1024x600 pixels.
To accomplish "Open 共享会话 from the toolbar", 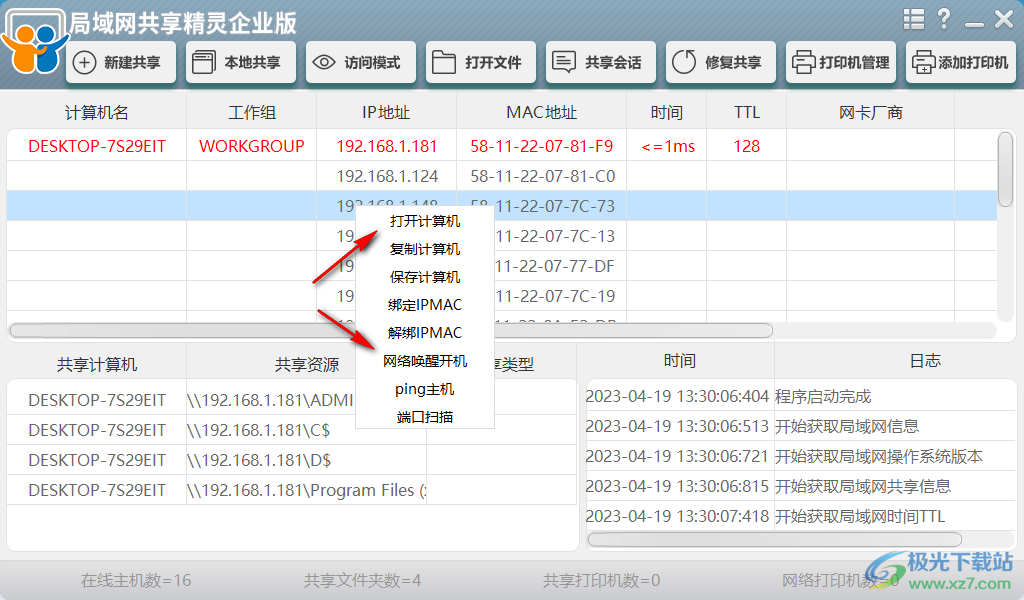I will point(601,63).
